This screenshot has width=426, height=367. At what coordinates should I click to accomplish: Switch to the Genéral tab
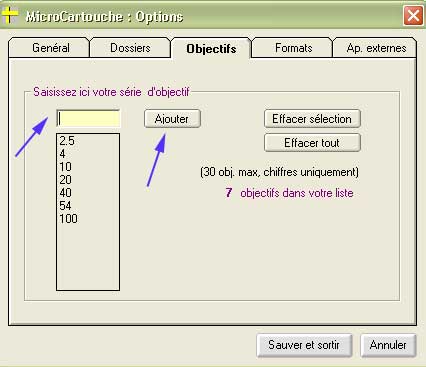[x=49, y=48]
